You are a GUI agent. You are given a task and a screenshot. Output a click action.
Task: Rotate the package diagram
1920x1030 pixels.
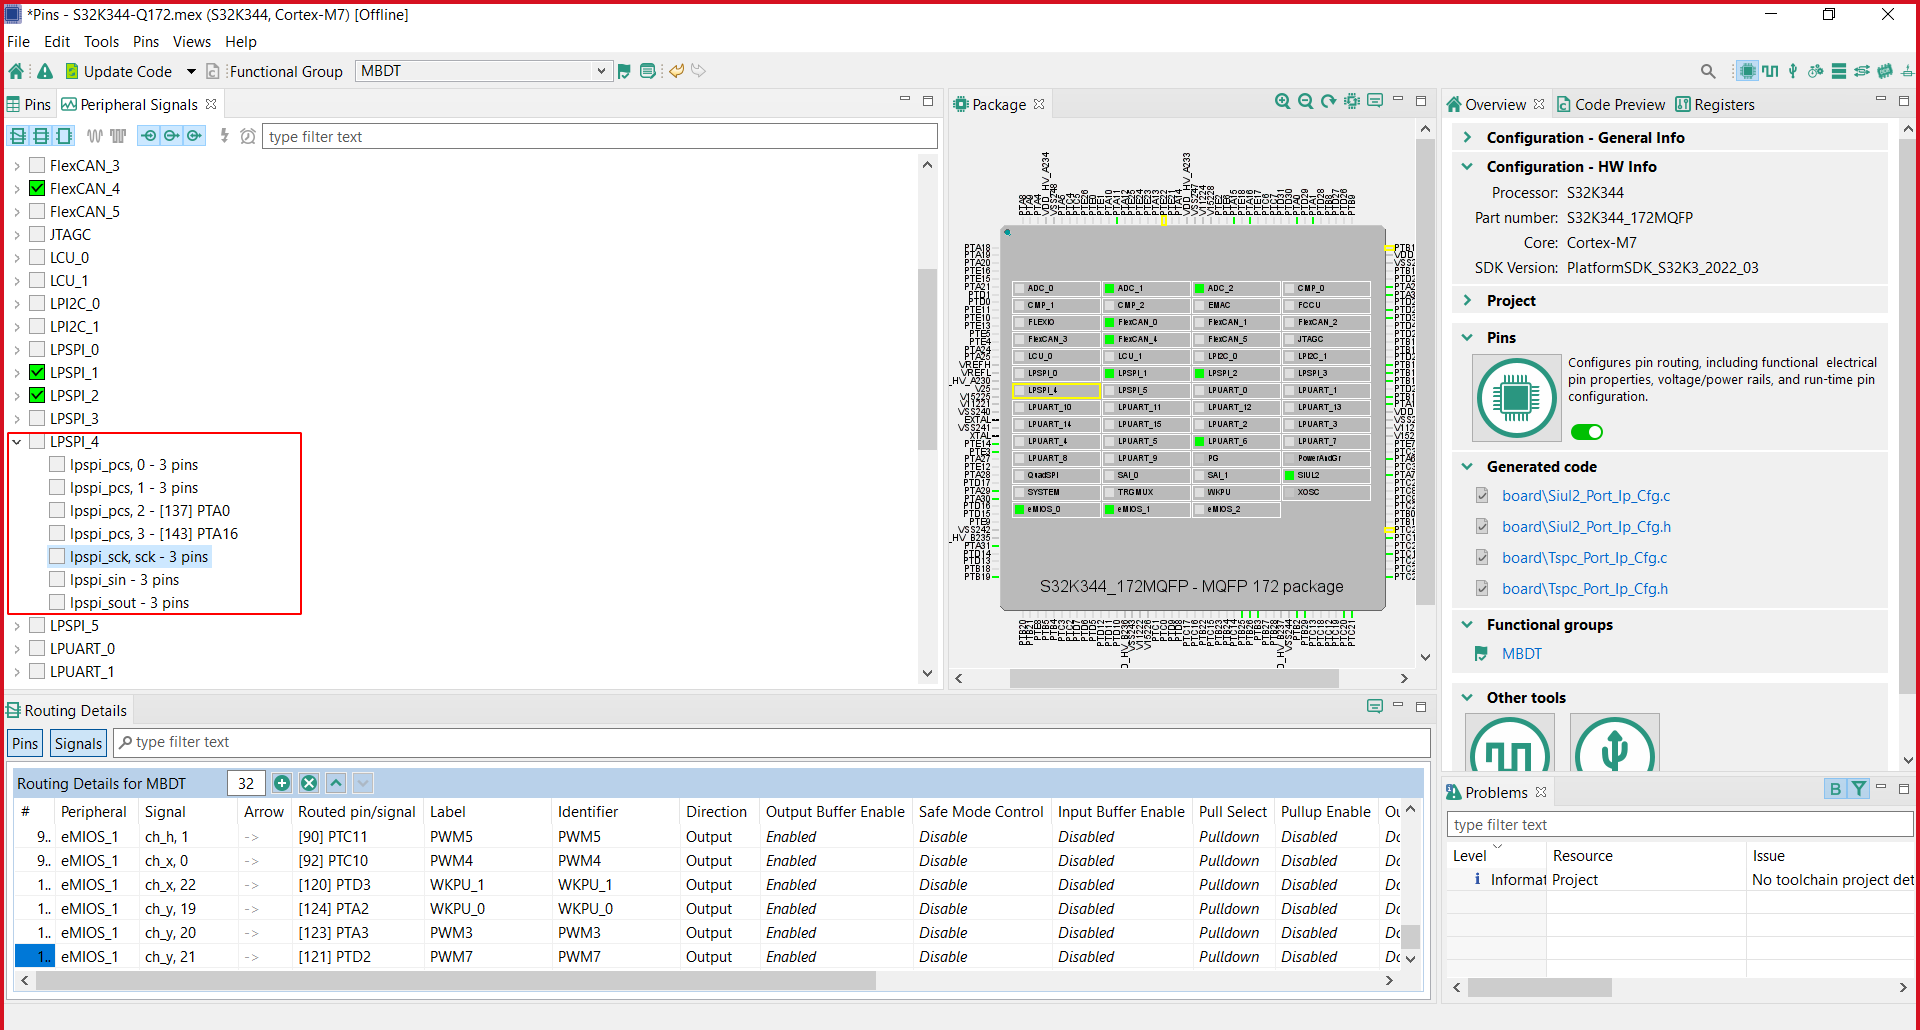(1328, 101)
